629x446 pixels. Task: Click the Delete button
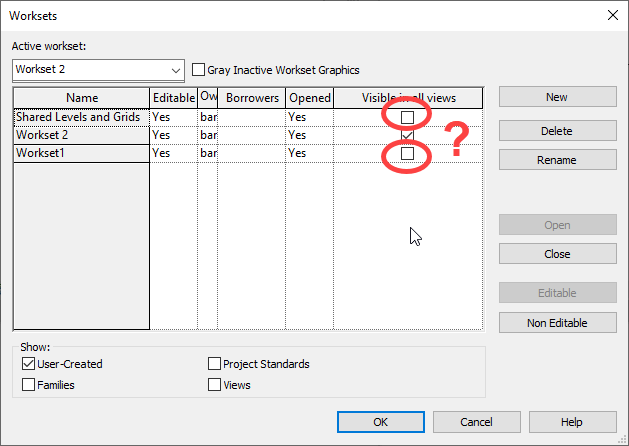pyautogui.click(x=558, y=131)
